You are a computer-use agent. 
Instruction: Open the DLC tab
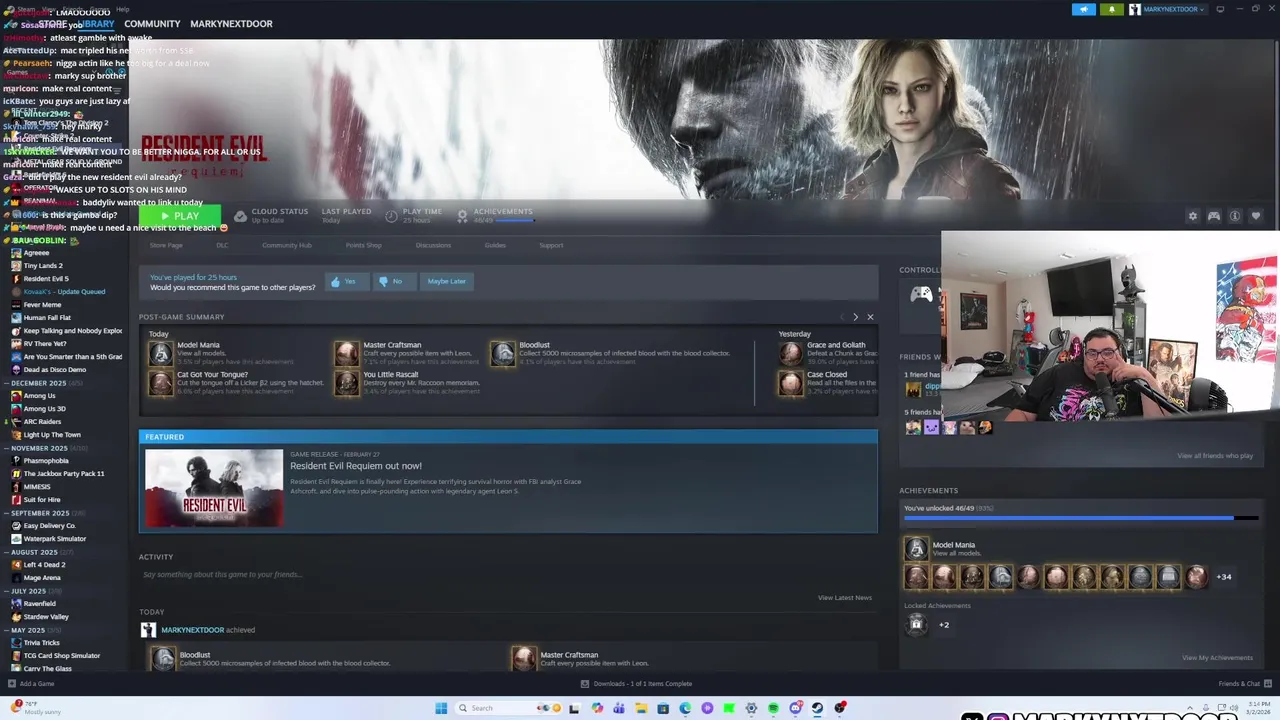tap(222, 245)
